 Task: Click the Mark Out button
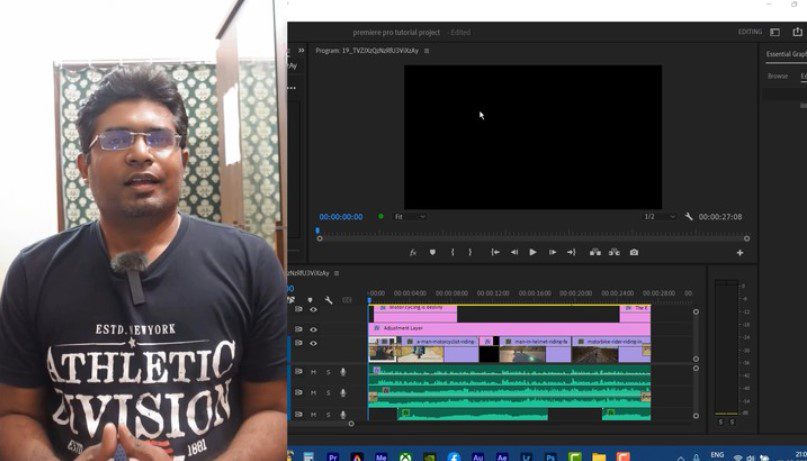point(470,252)
